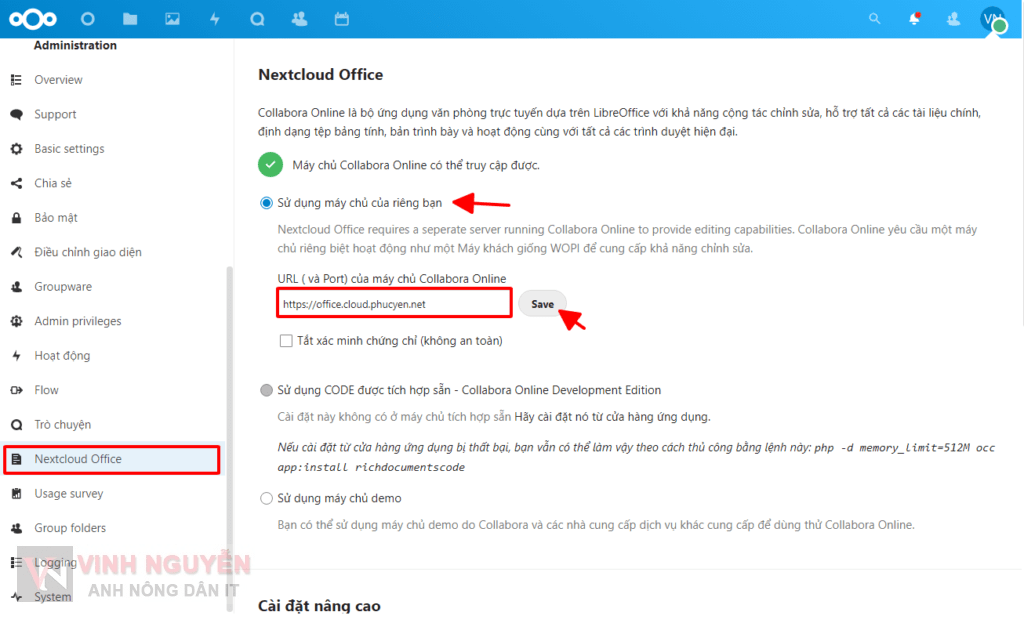The image size is (1024, 619).
Task: Select the built-in CODE server radio option
Action: tap(266, 390)
